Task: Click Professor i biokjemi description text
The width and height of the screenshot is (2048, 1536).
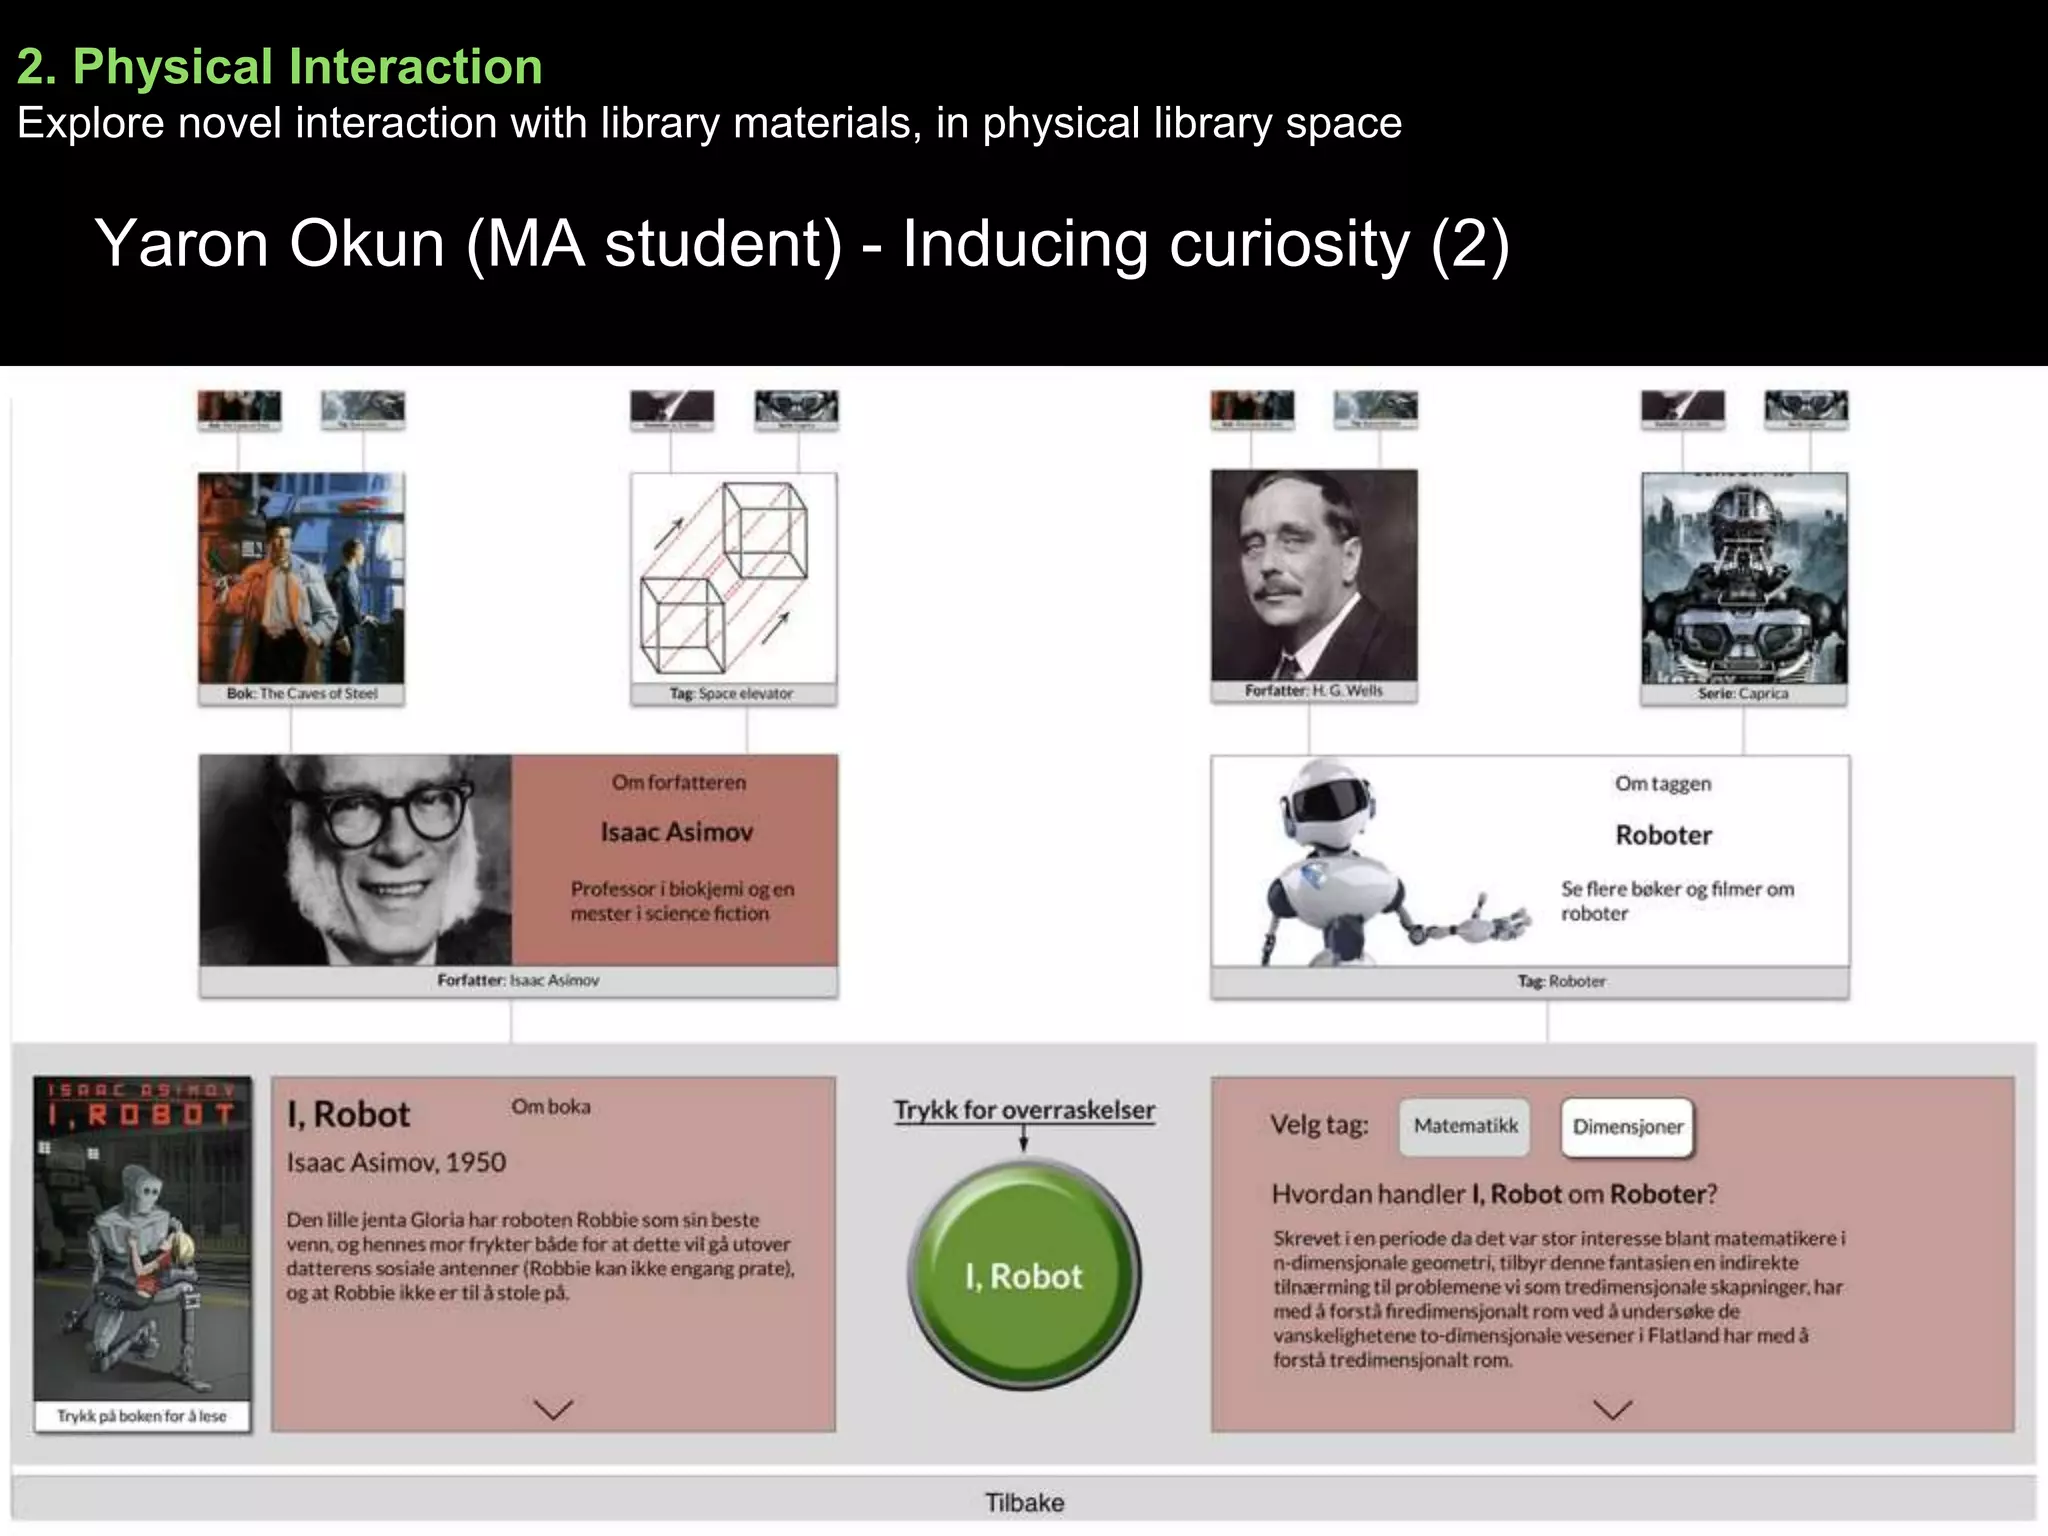Action: 682,901
